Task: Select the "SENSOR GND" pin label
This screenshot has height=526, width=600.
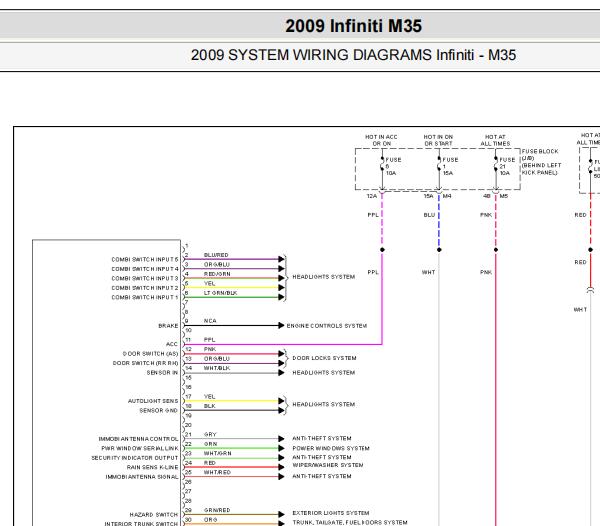Action: pos(158,410)
